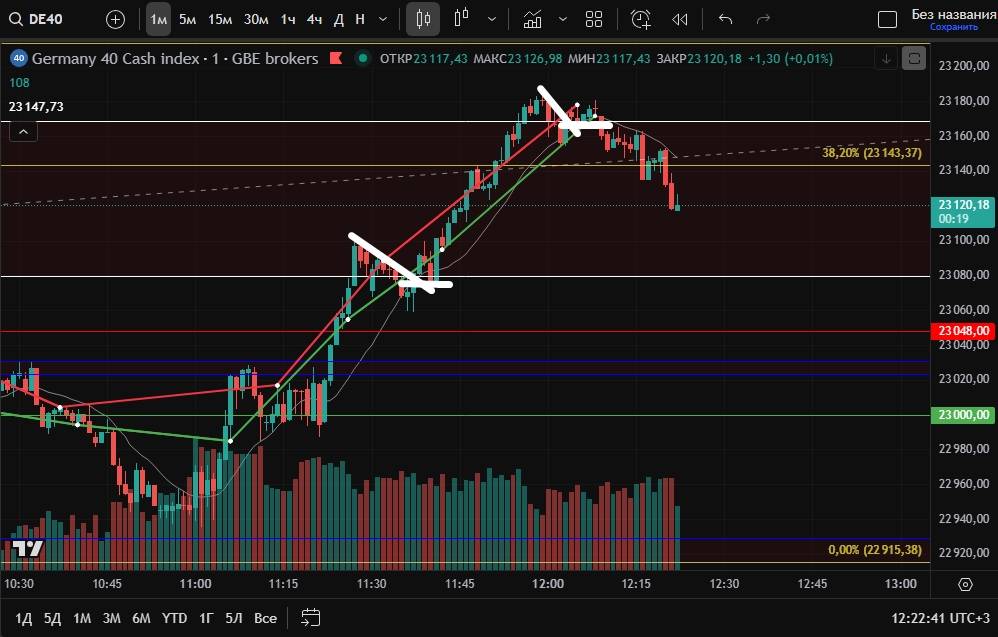This screenshot has height=637, width=998.
Task: Select the highlighted candlestick chart style button
Action: (423, 19)
